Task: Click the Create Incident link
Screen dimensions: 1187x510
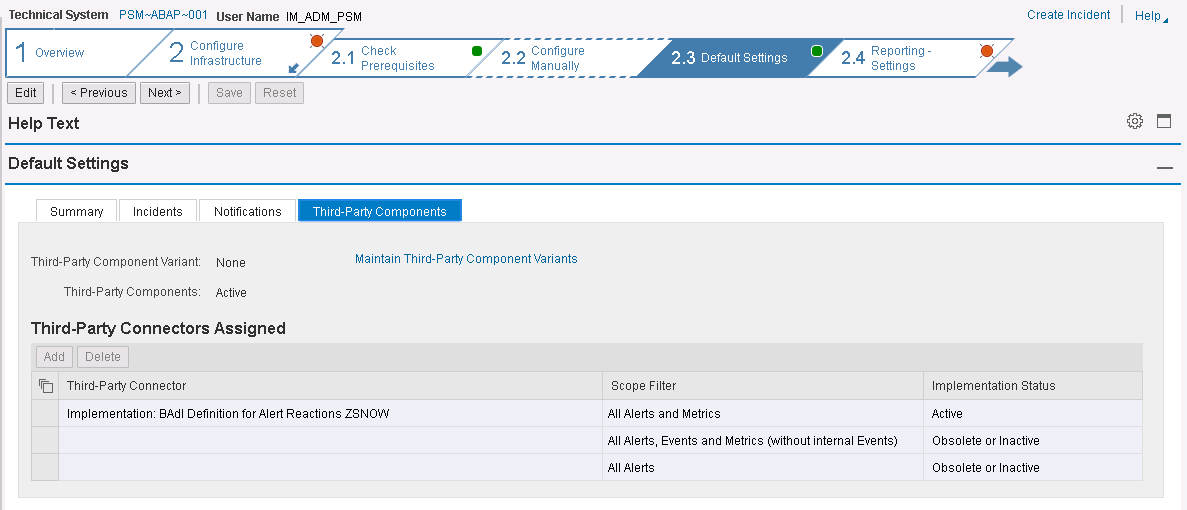Action: 1068,15
